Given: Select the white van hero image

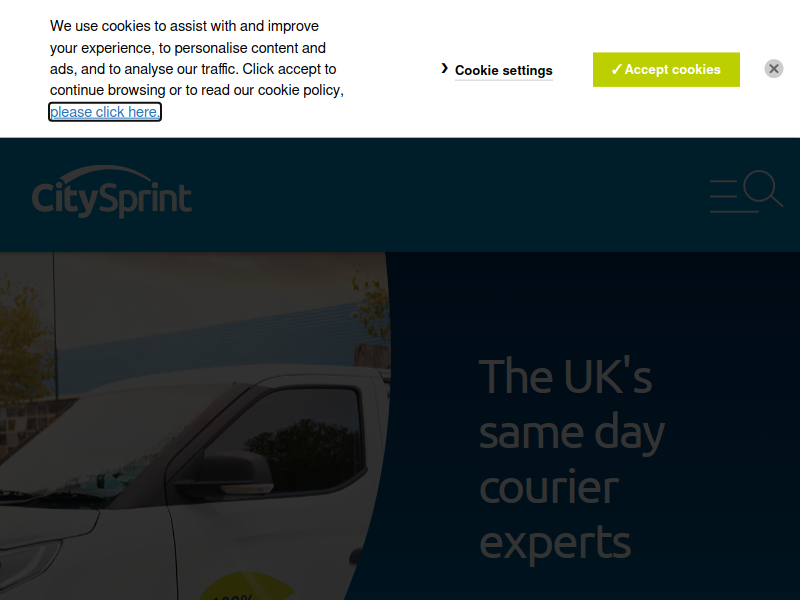Looking at the screenshot, I should [195, 426].
